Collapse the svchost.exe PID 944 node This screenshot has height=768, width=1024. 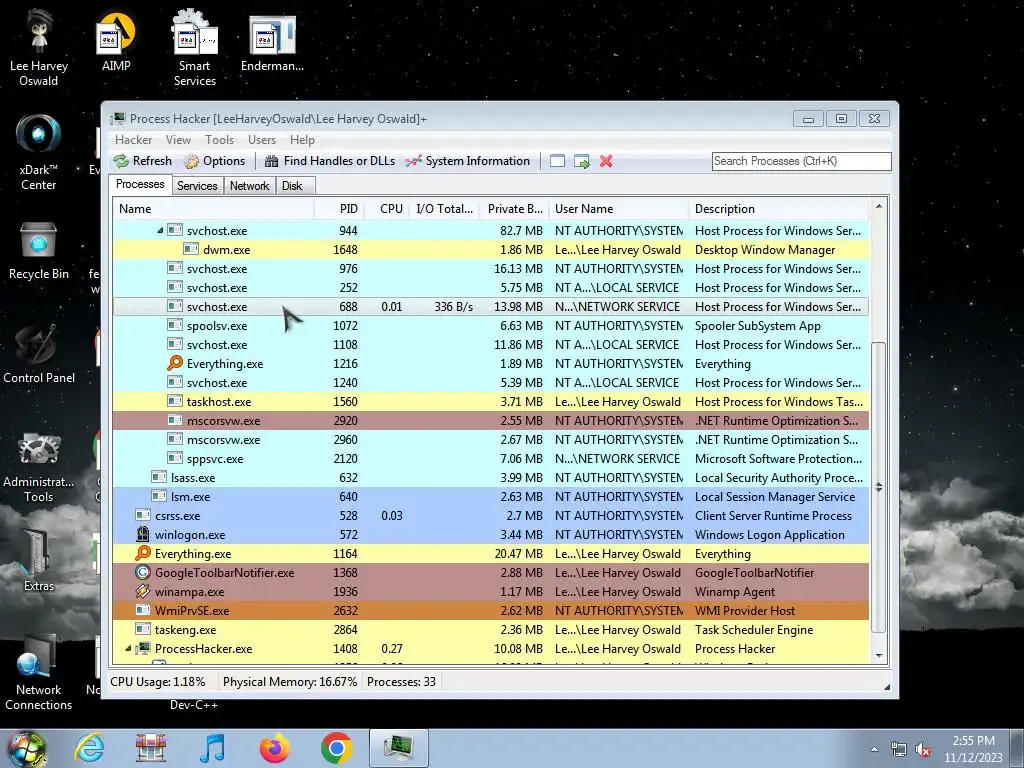pos(160,231)
